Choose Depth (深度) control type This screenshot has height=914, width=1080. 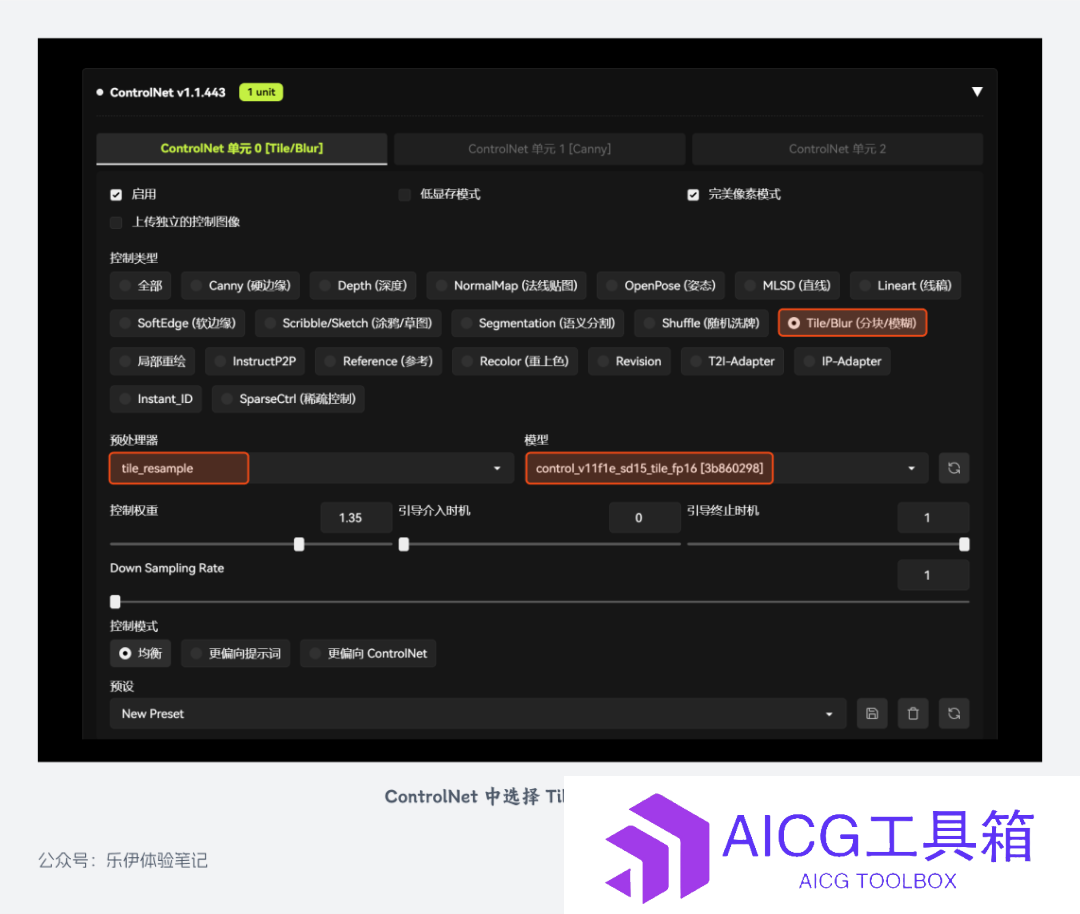click(x=363, y=286)
